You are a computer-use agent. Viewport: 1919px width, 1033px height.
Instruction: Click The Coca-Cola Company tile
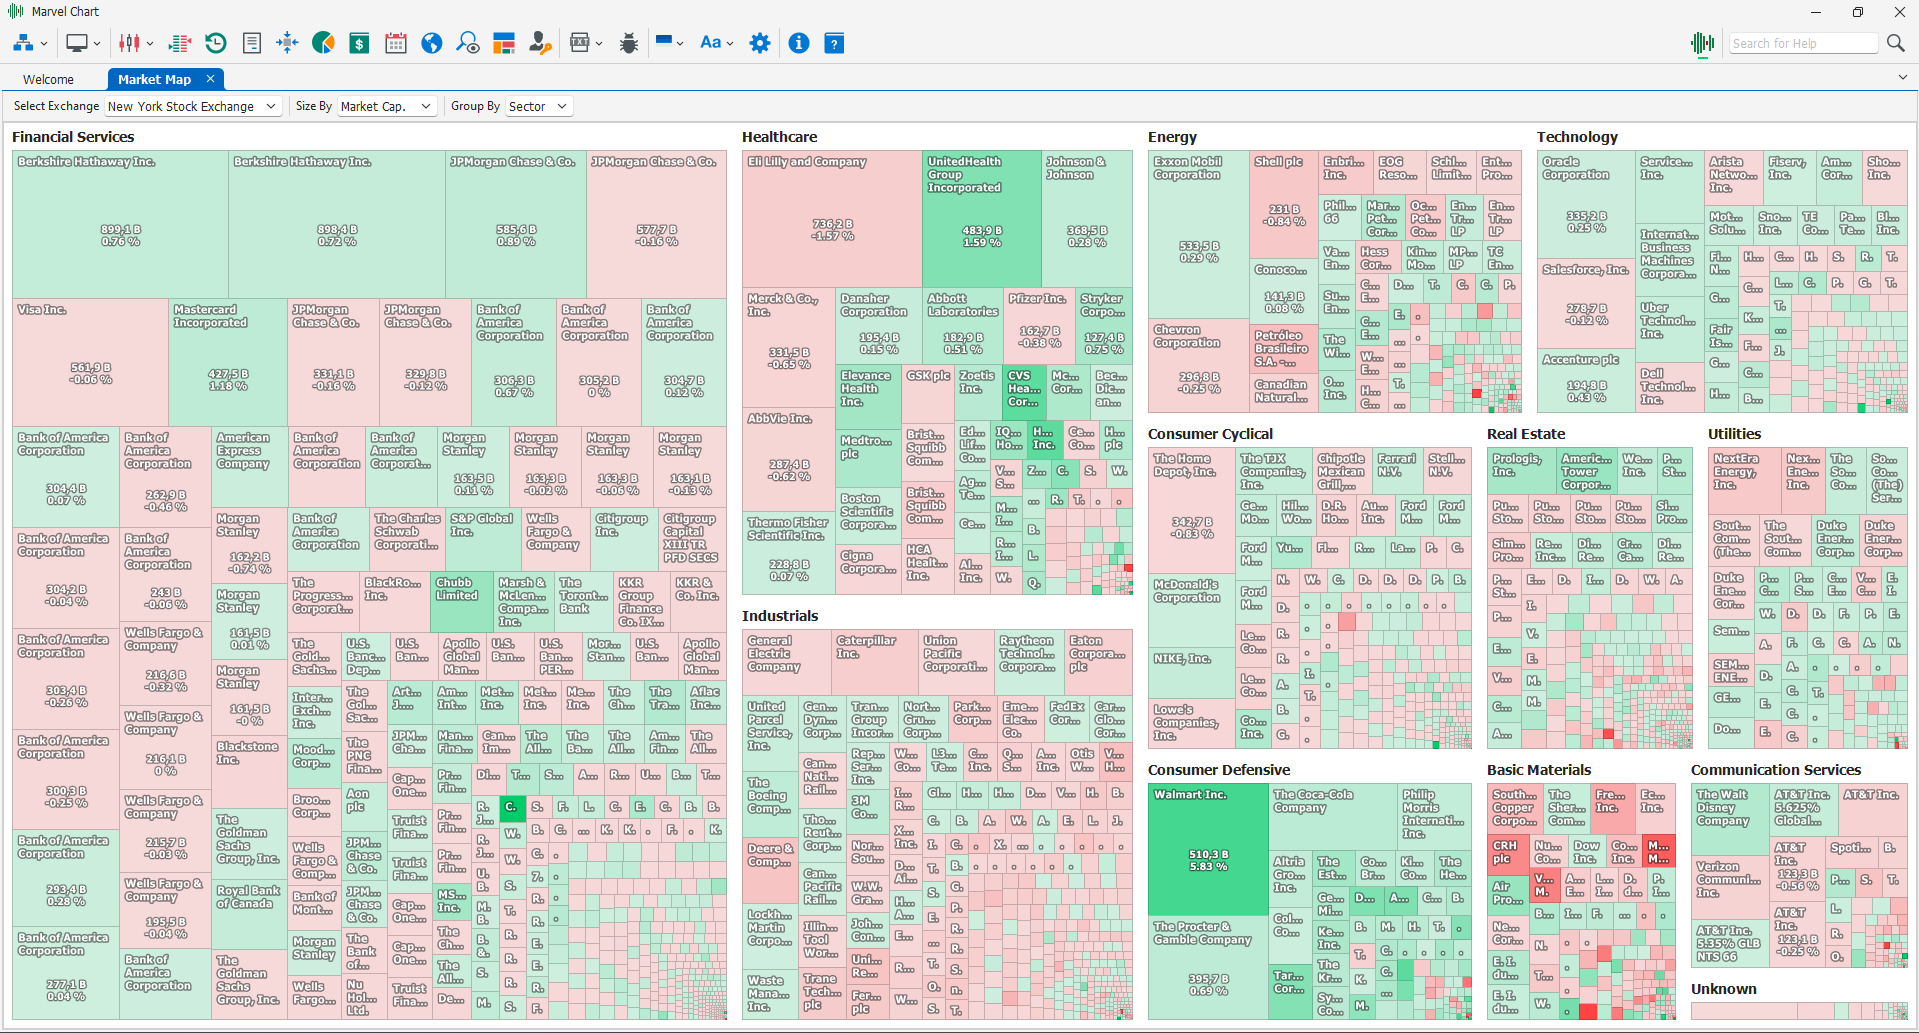coord(1333,817)
